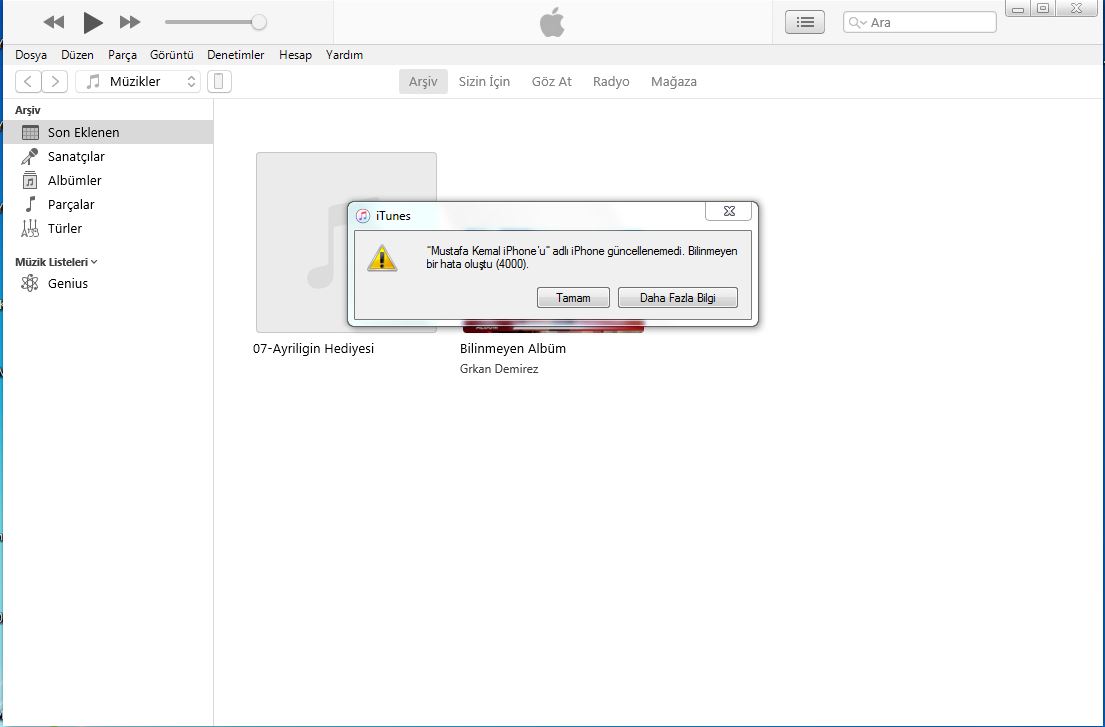Click the warning triangle icon in dialog

pyautogui.click(x=382, y=259)
